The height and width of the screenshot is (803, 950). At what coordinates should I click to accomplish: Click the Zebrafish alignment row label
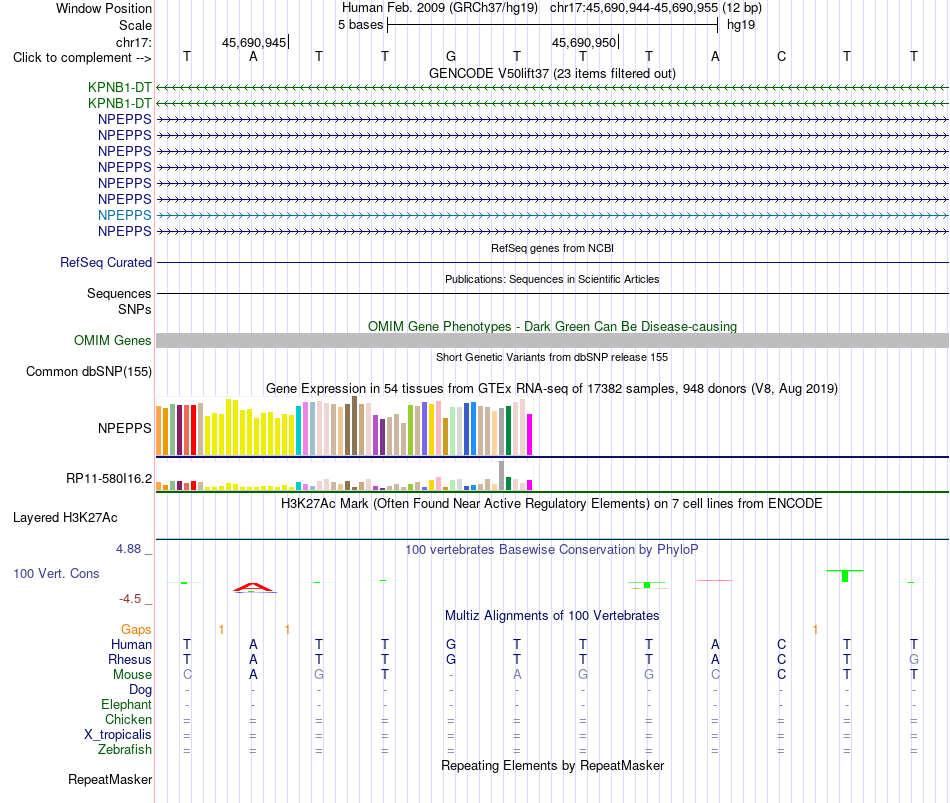click(x=125, y=750)
